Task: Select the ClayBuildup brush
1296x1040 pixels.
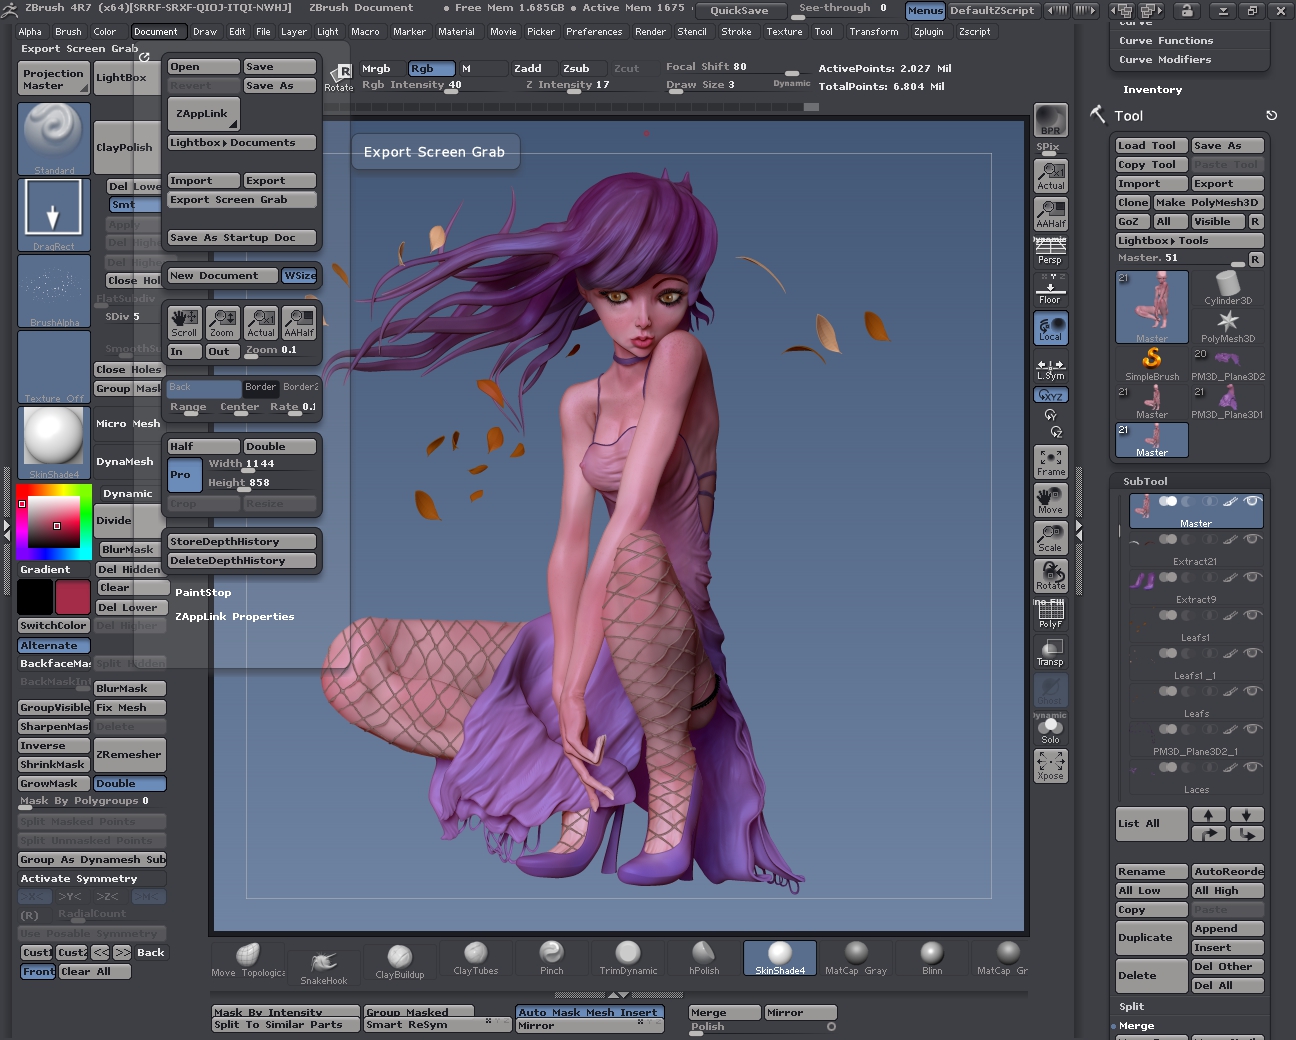Action: pos(400,961)
